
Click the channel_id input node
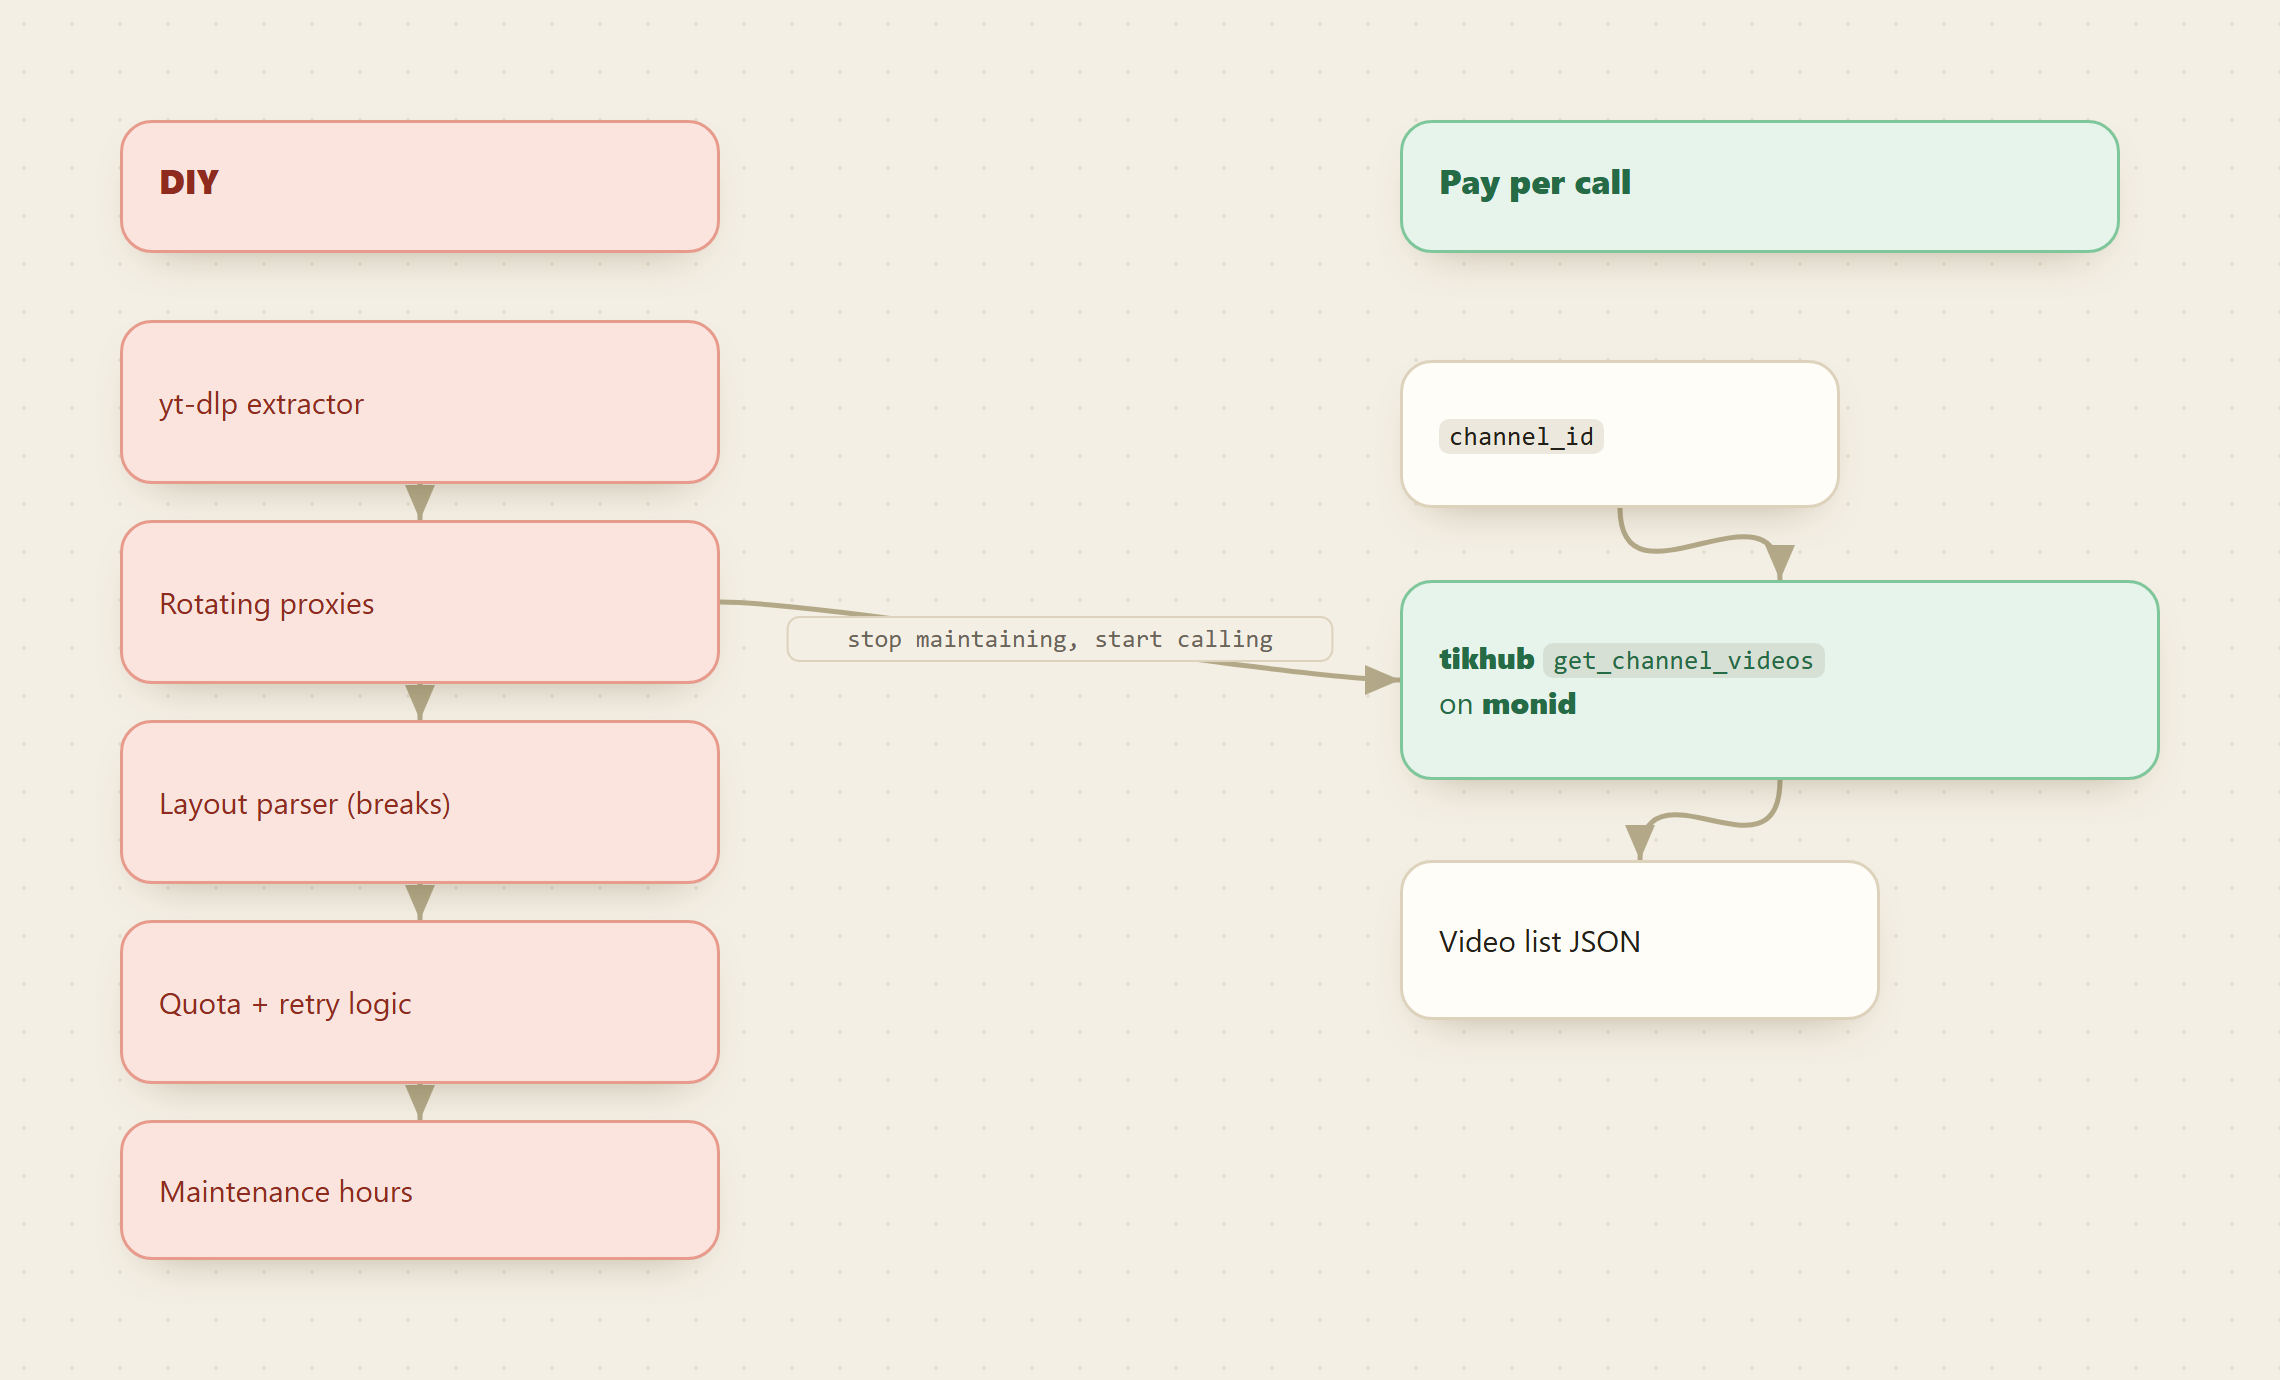1620,434
